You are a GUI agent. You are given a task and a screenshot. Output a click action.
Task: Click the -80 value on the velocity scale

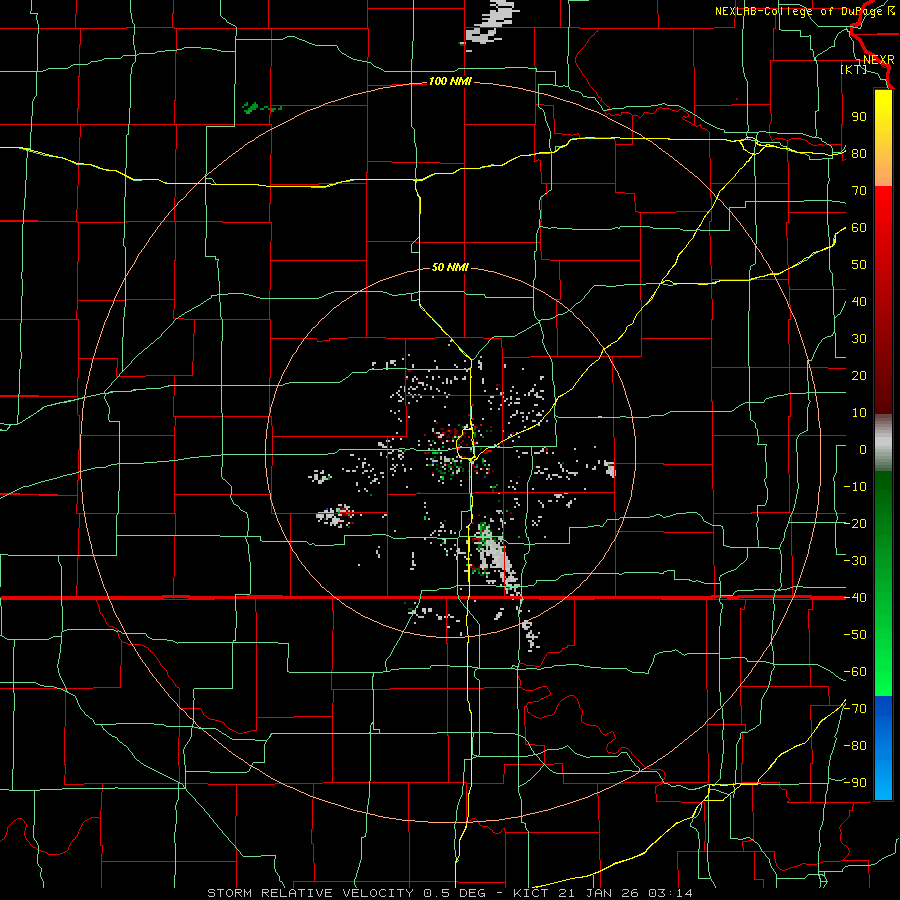[855, 746]
